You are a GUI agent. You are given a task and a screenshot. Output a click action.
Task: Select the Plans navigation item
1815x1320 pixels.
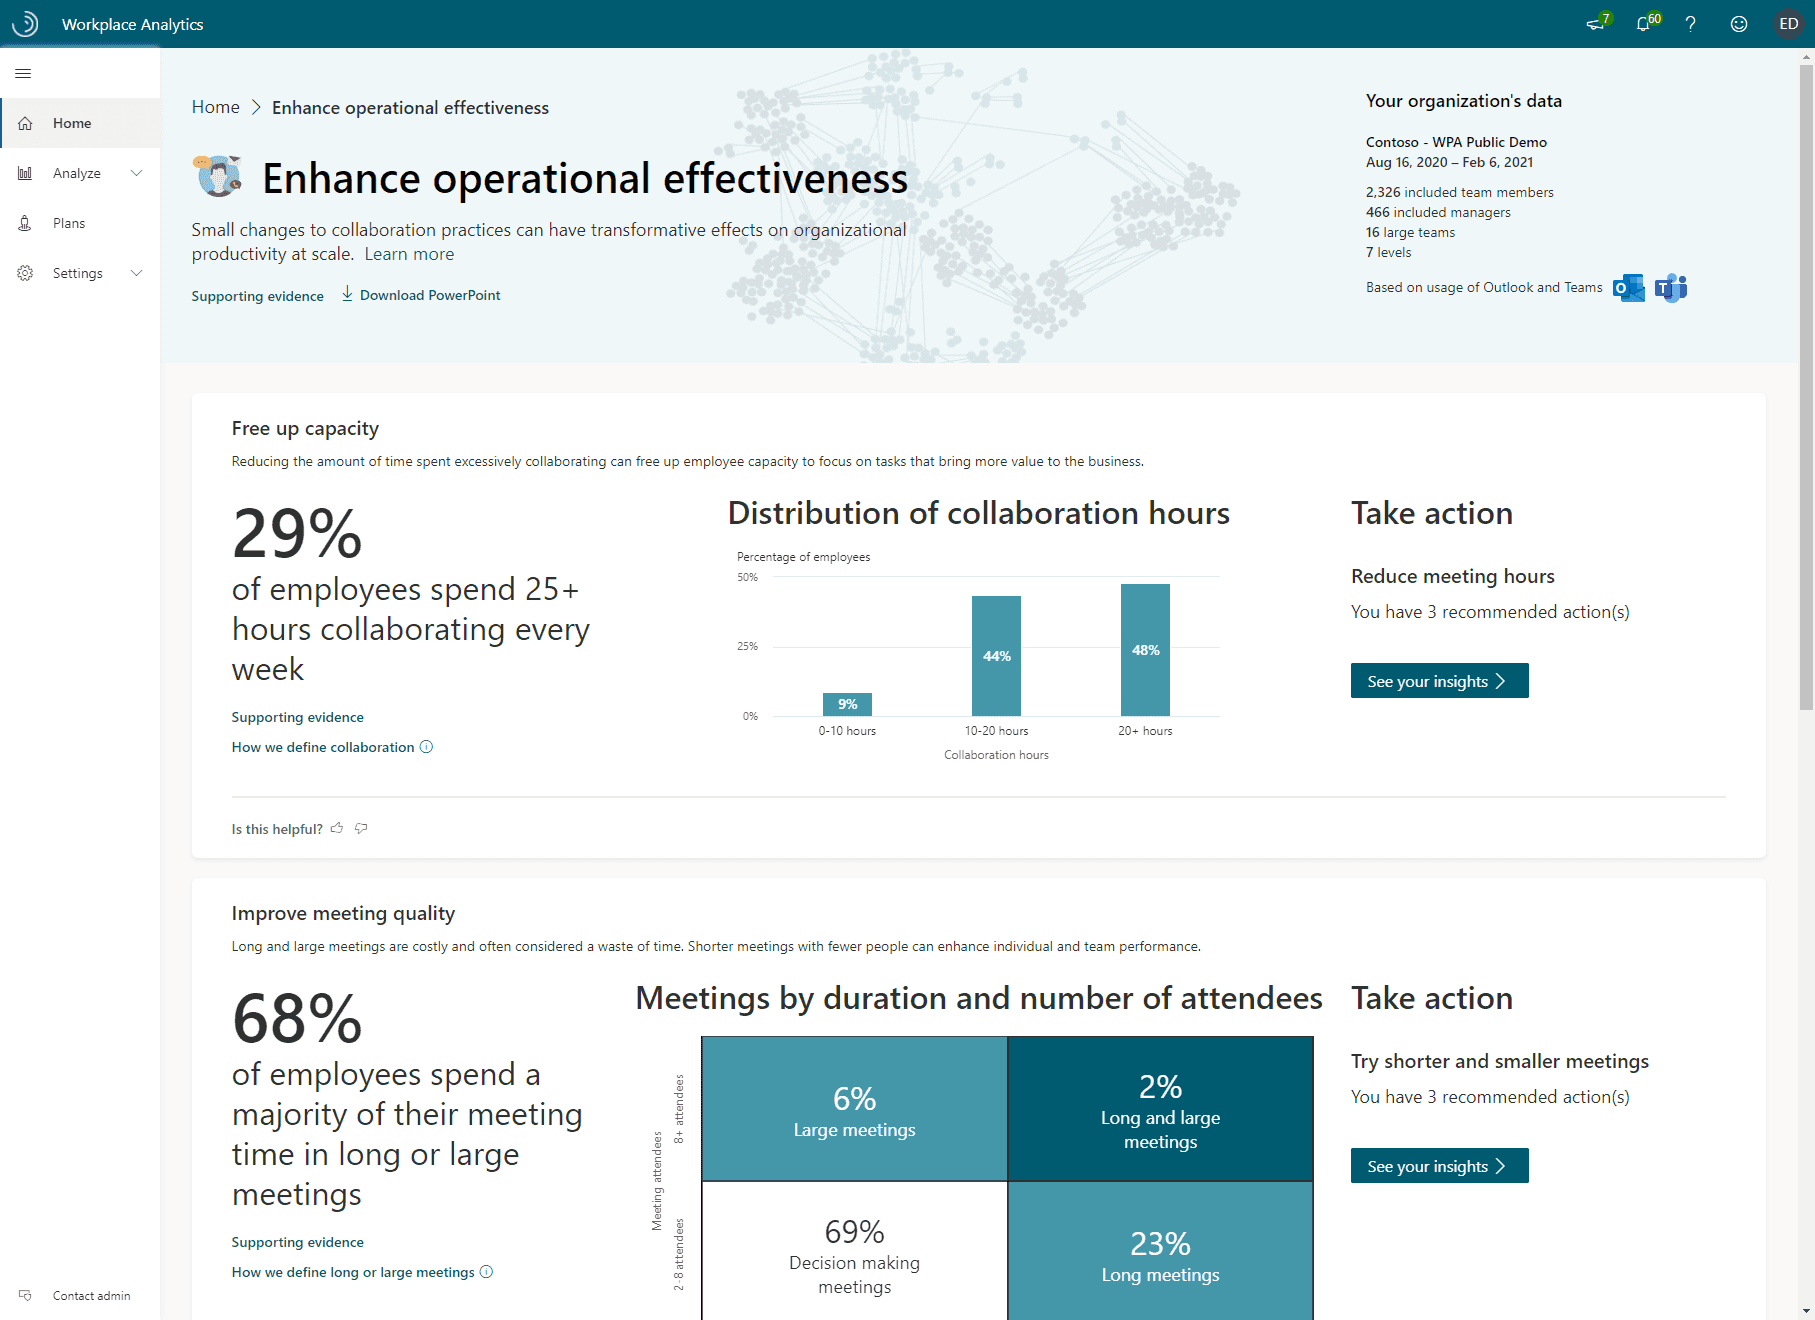coord(80,223)
